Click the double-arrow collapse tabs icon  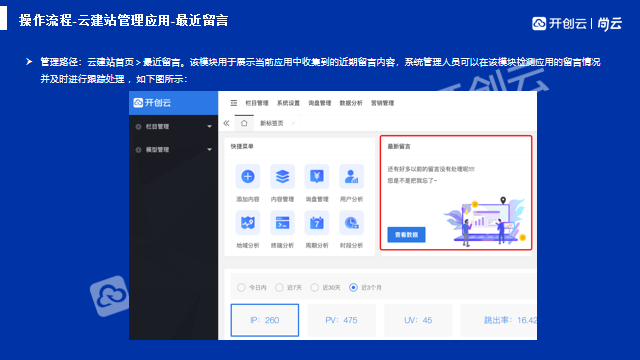point(226,123)
